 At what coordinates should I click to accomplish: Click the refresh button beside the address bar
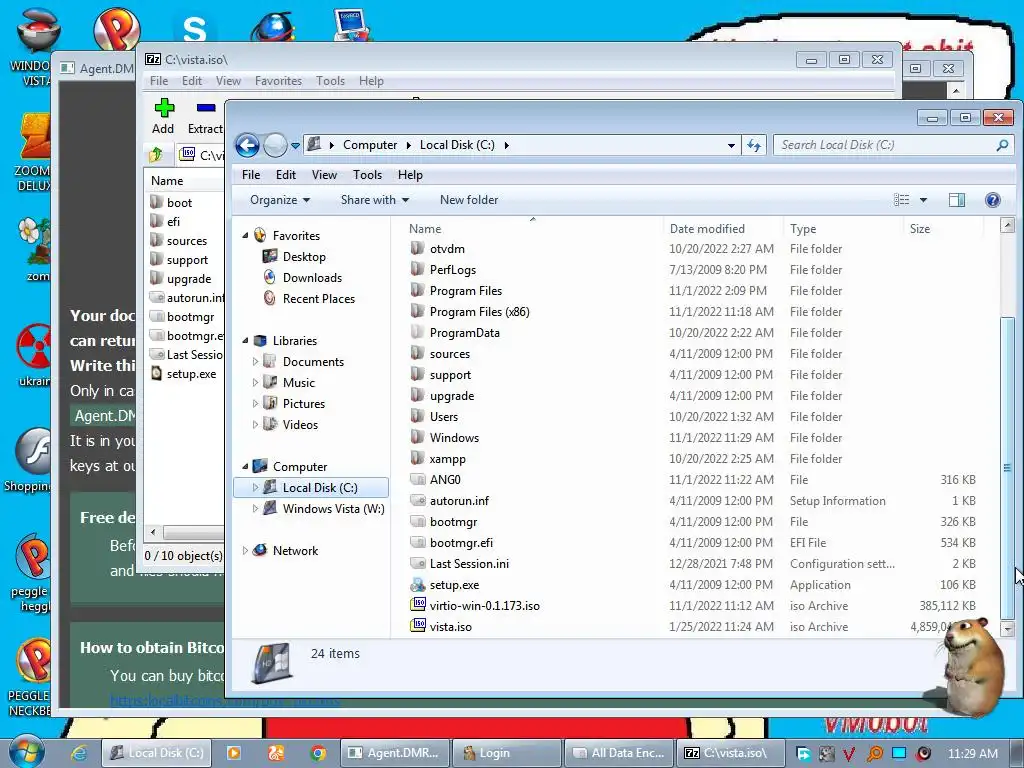pyautogui.click(x=754, y=145)
